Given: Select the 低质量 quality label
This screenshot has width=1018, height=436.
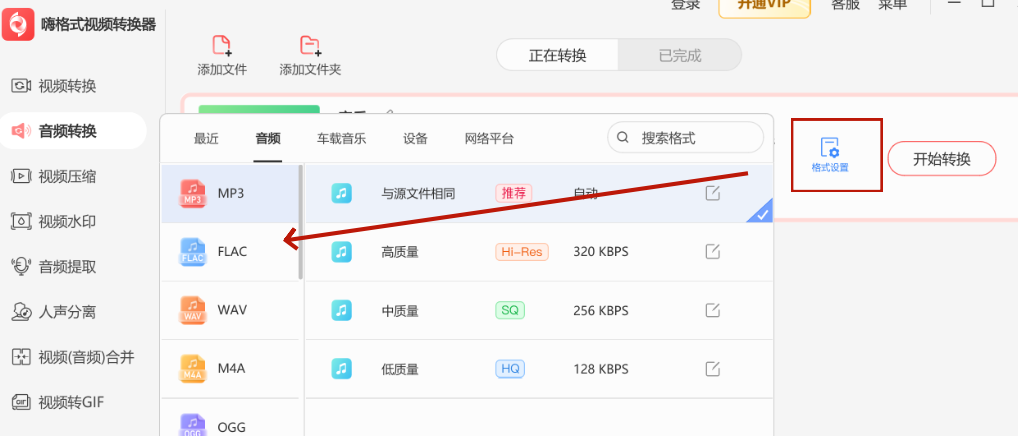Looking at the screenshot, I should pos(400,370).
